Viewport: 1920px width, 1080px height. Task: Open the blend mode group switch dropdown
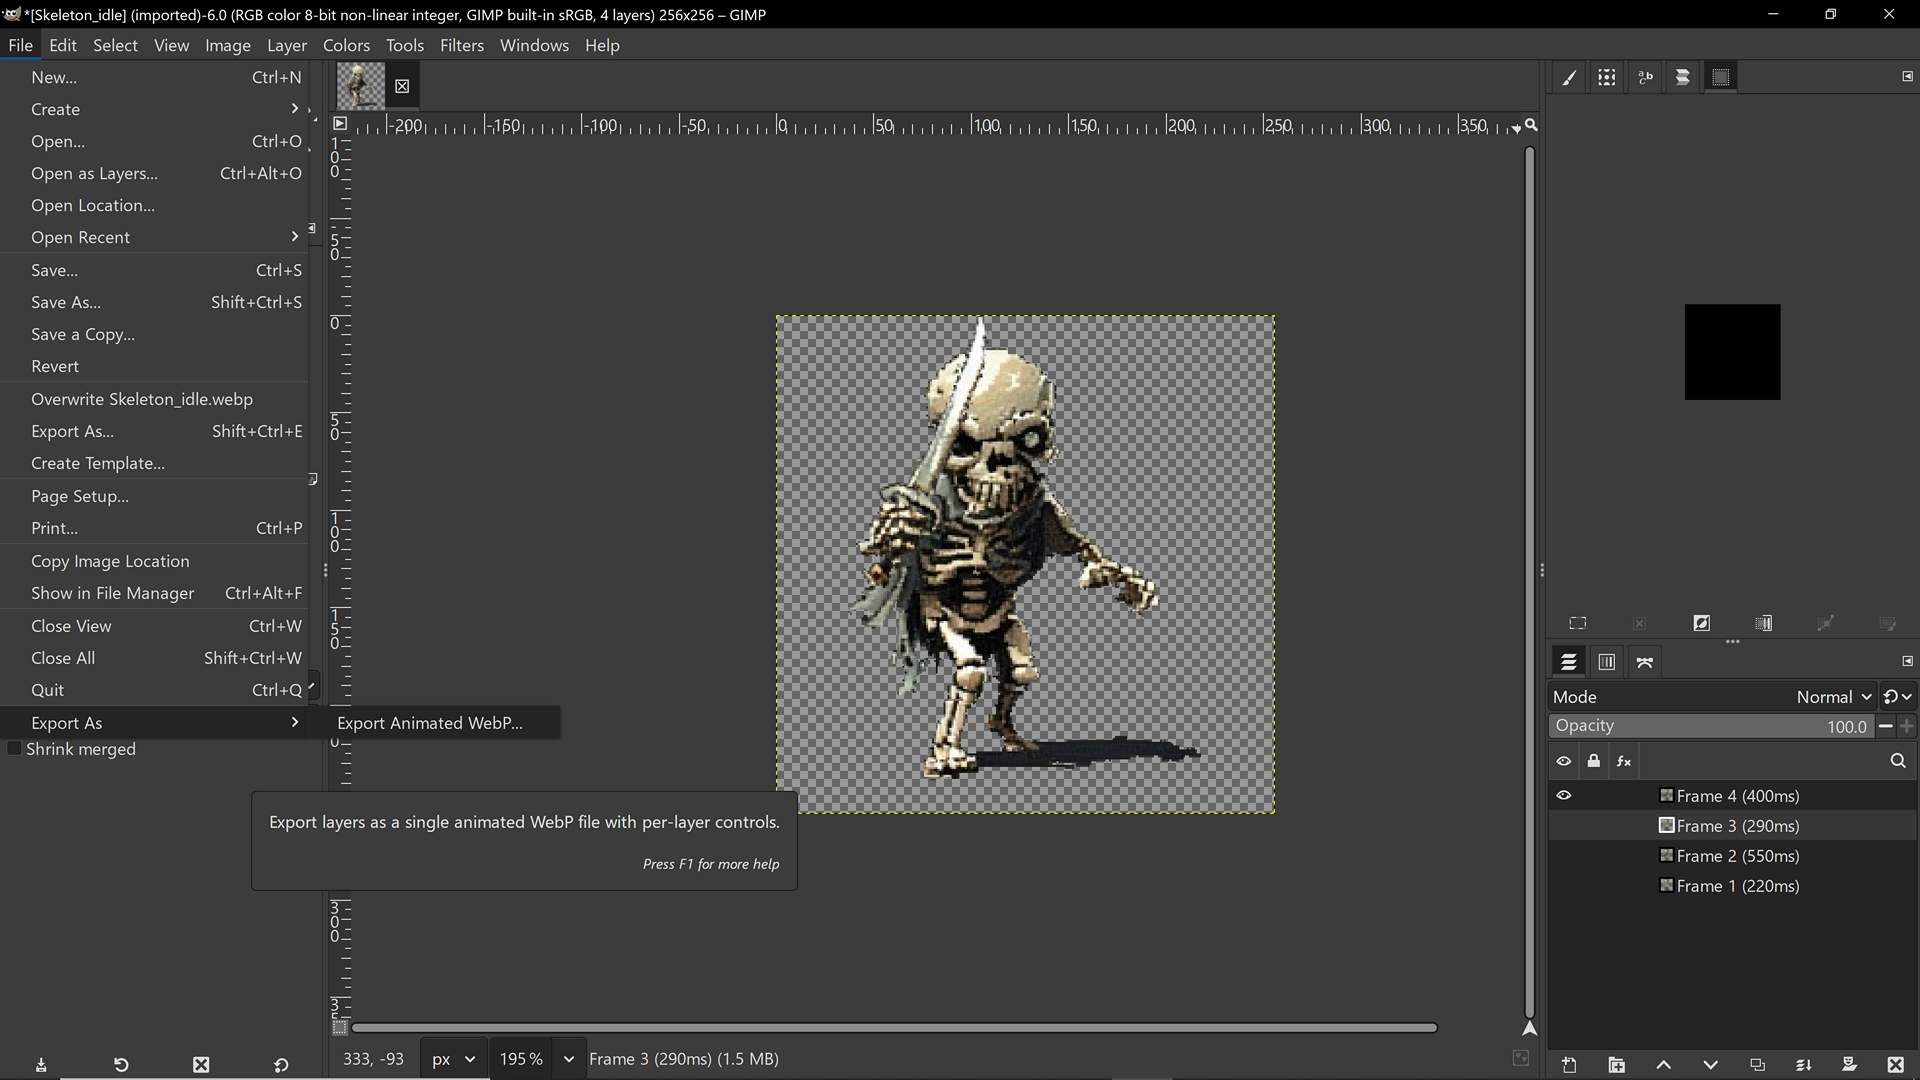tap(1897, 697)
